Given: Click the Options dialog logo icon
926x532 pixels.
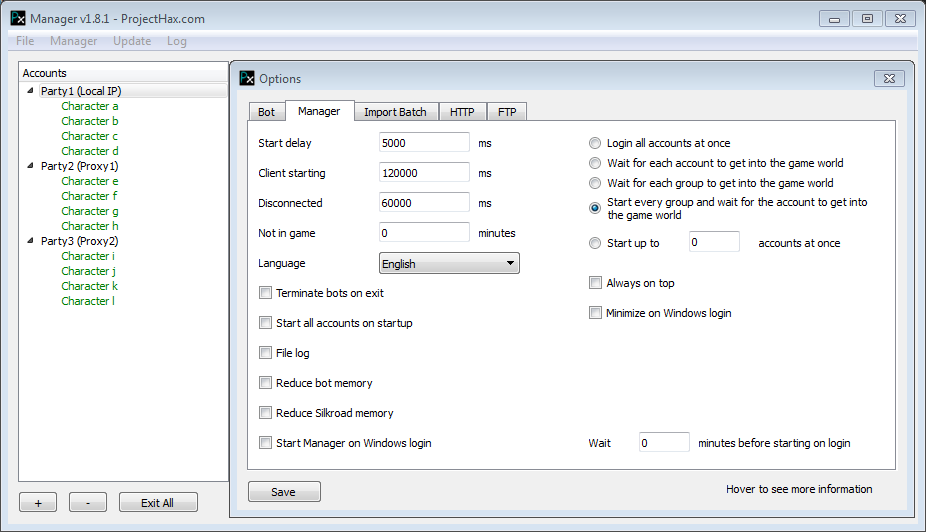Looking at the screenshot, I should tap(247, 78).
